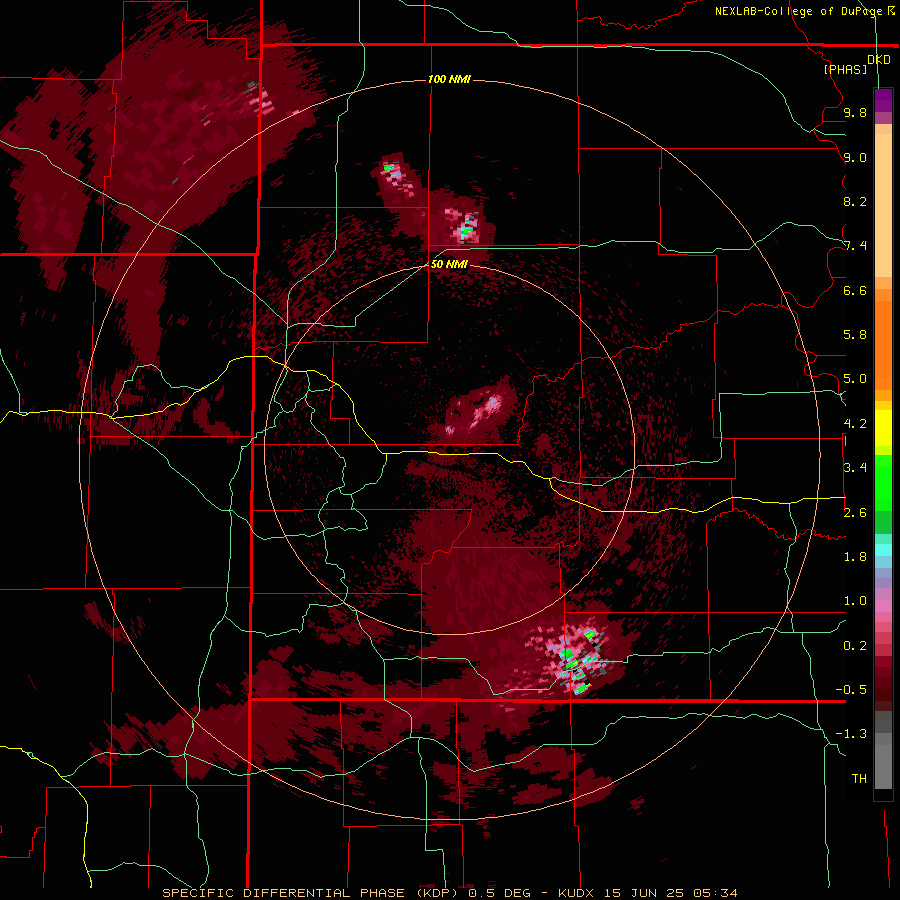The image size is (900, 900).
Task: Pick the purple top segment of color bar
Action: point(883,100)
